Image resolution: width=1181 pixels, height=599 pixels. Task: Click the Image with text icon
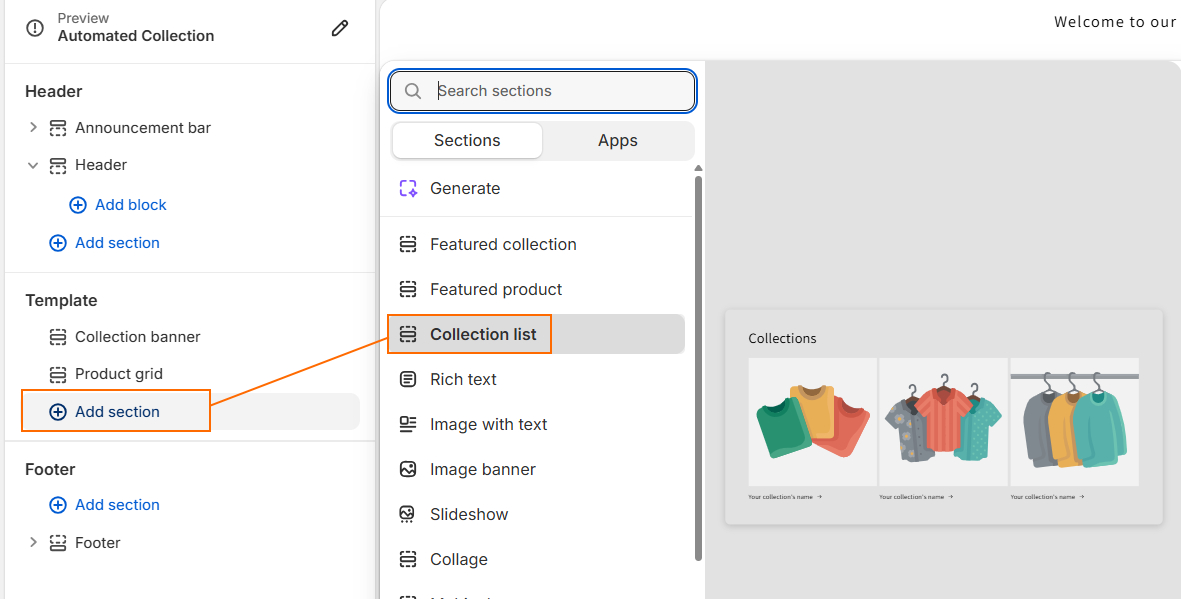point(408,424)
